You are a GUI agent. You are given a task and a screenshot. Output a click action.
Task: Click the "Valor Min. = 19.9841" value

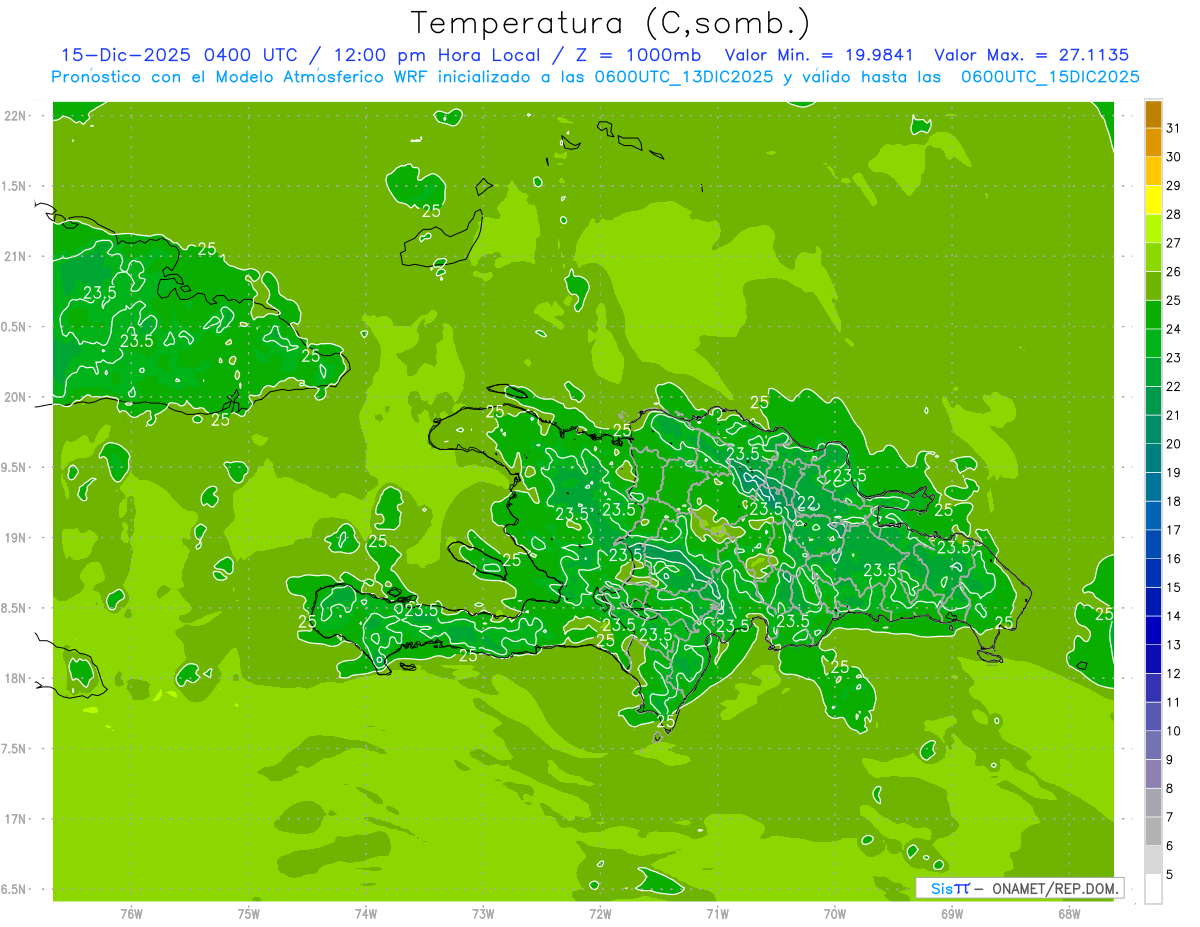[818, 55]
